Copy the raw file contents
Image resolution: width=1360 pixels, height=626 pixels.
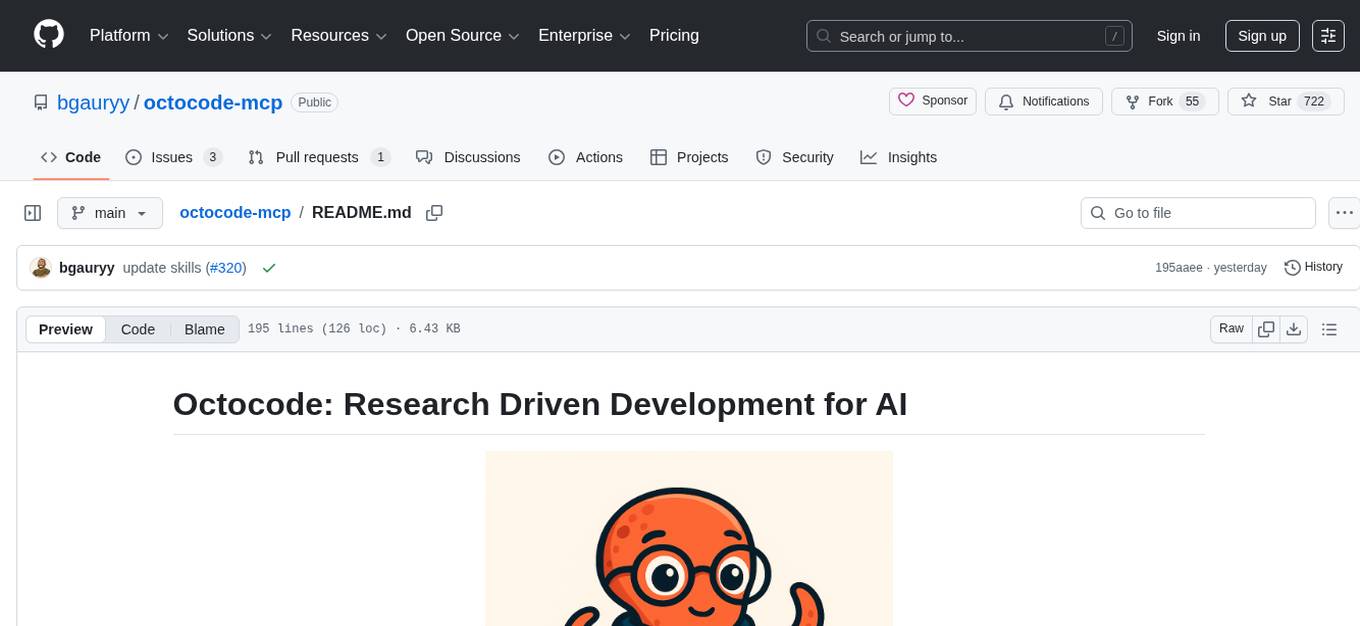coord(1265,328)
